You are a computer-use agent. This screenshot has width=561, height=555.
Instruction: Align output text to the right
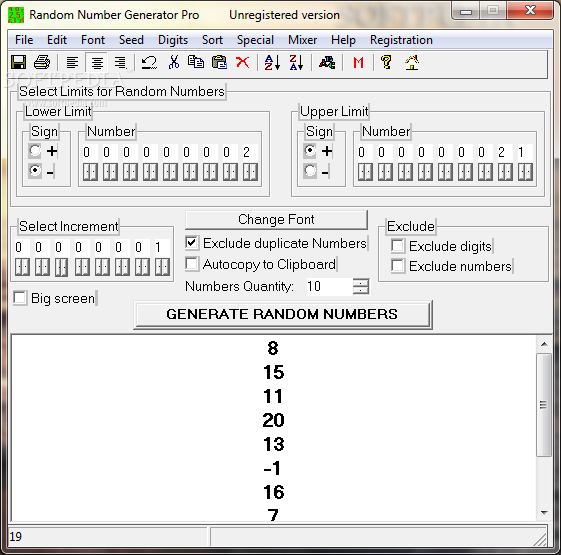pos(120,63)
